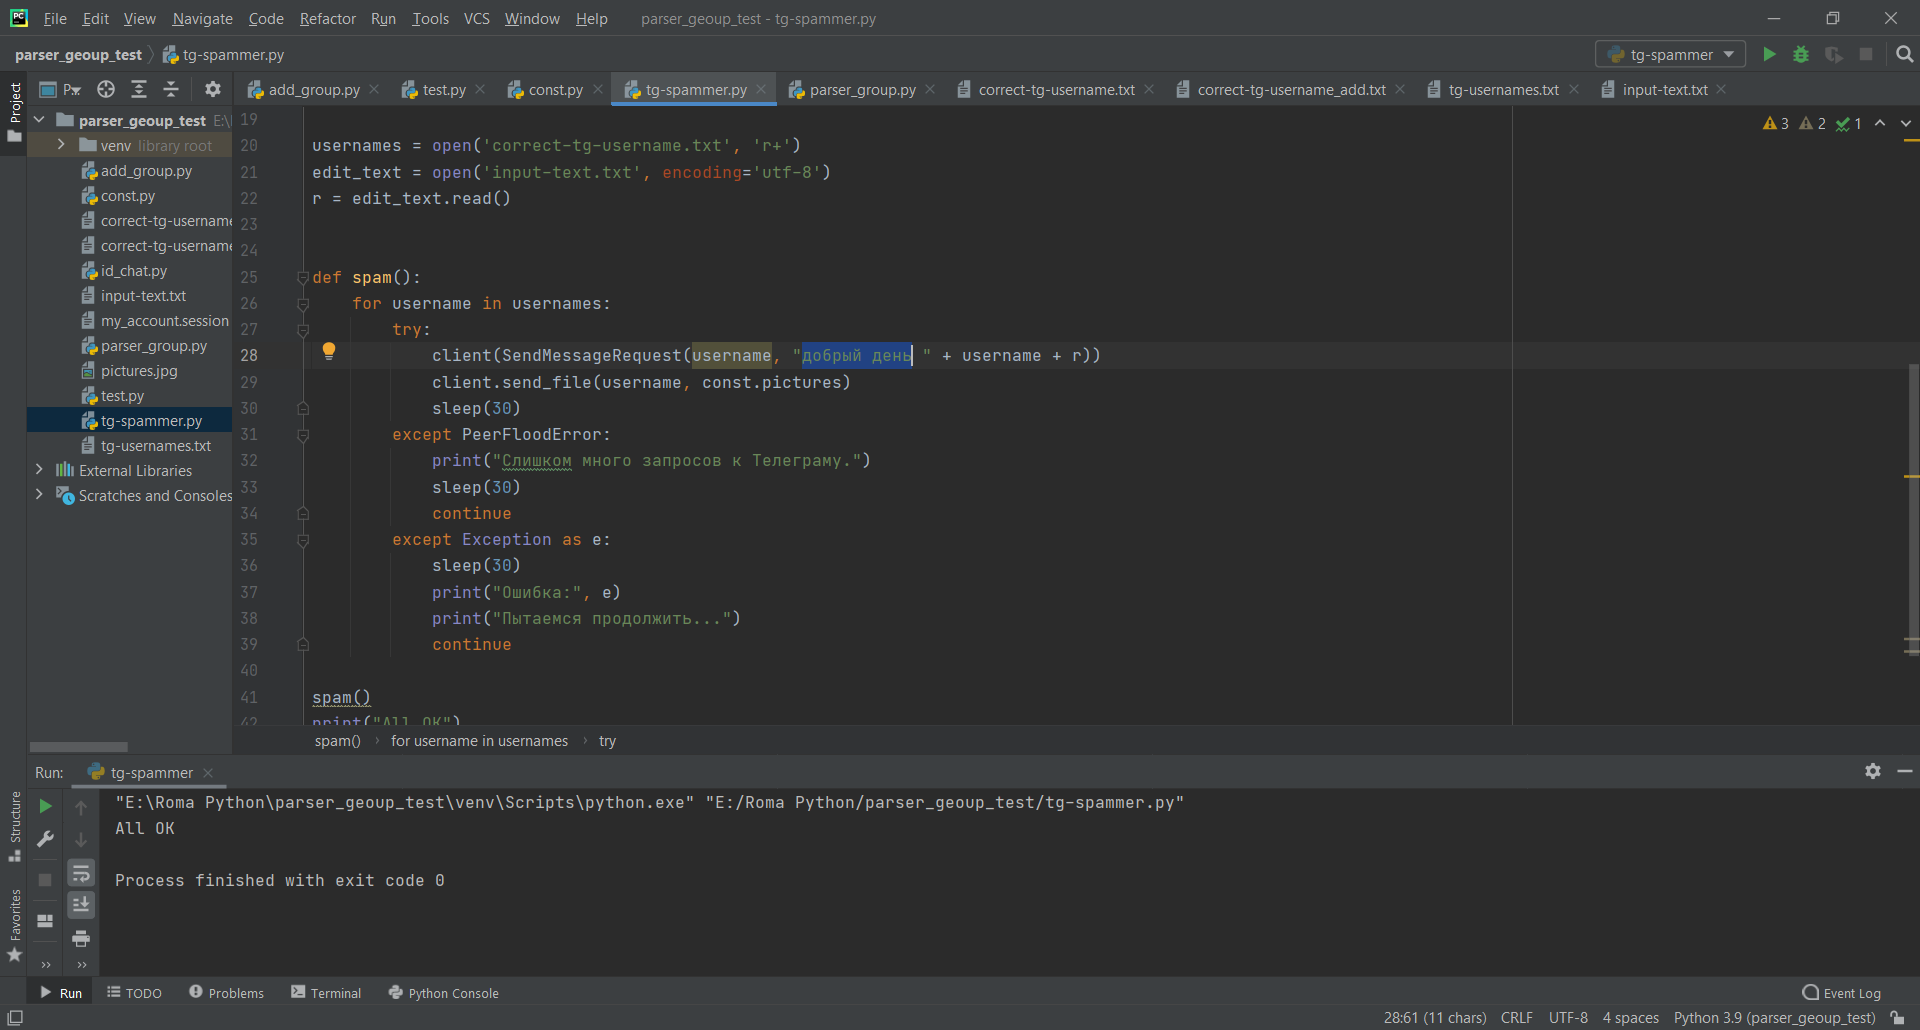Click the yellow intention lightbulb on line 28
This screenshot has height=1030, width=1920.
coord(328,351)
